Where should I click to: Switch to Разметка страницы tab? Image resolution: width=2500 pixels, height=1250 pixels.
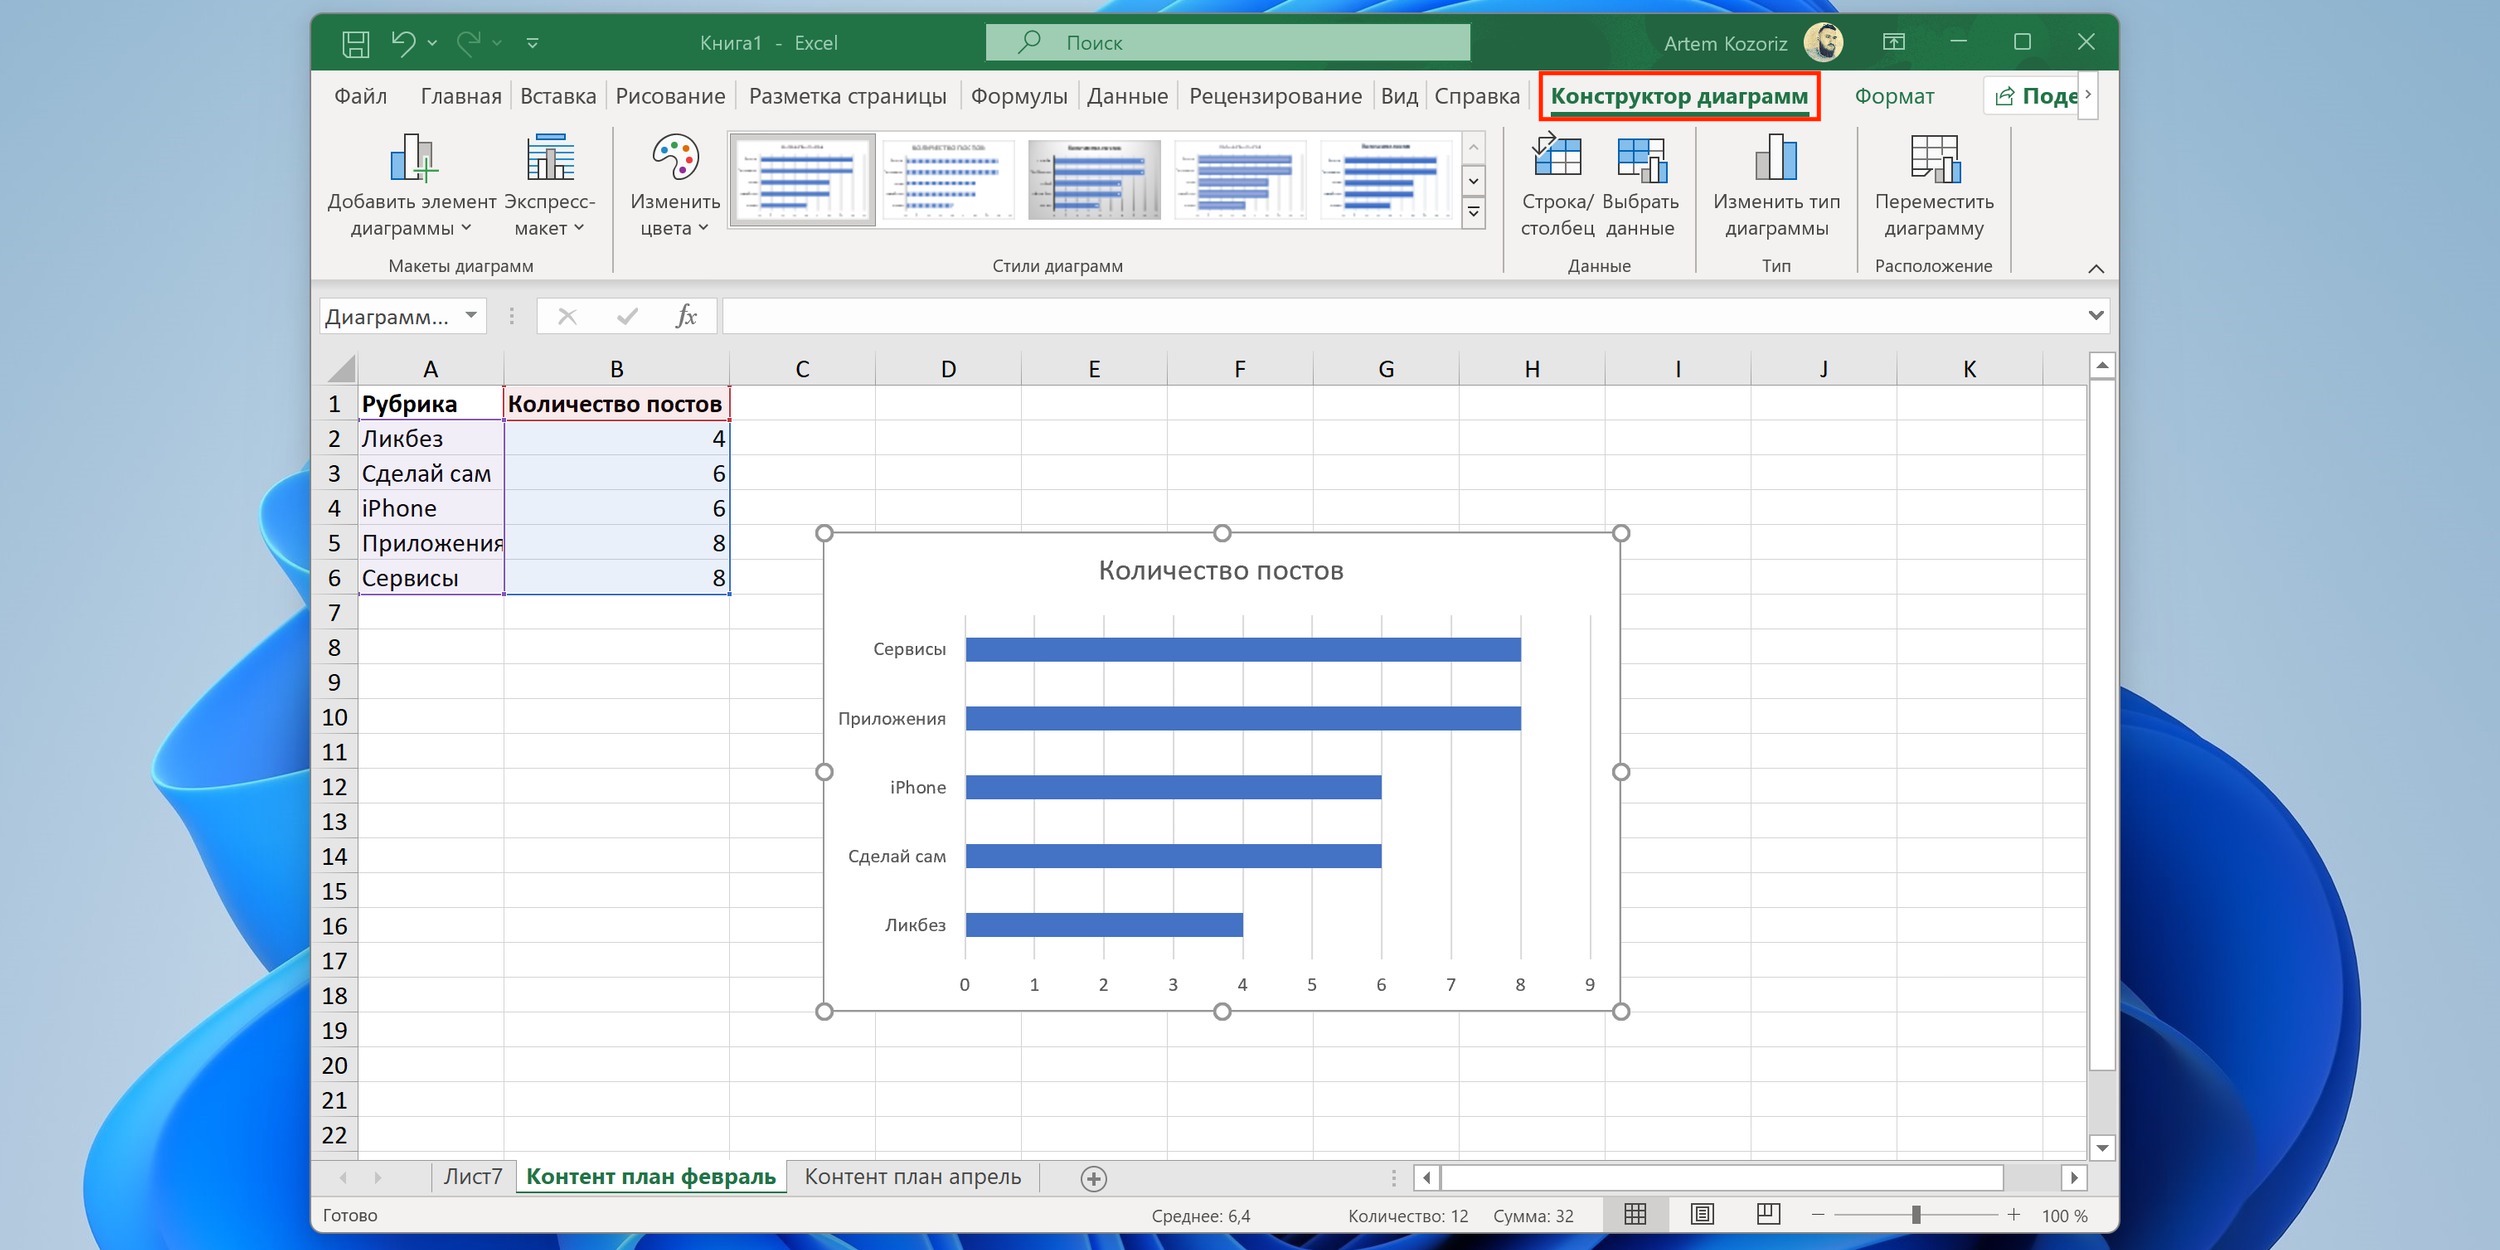tap(847, 96)
